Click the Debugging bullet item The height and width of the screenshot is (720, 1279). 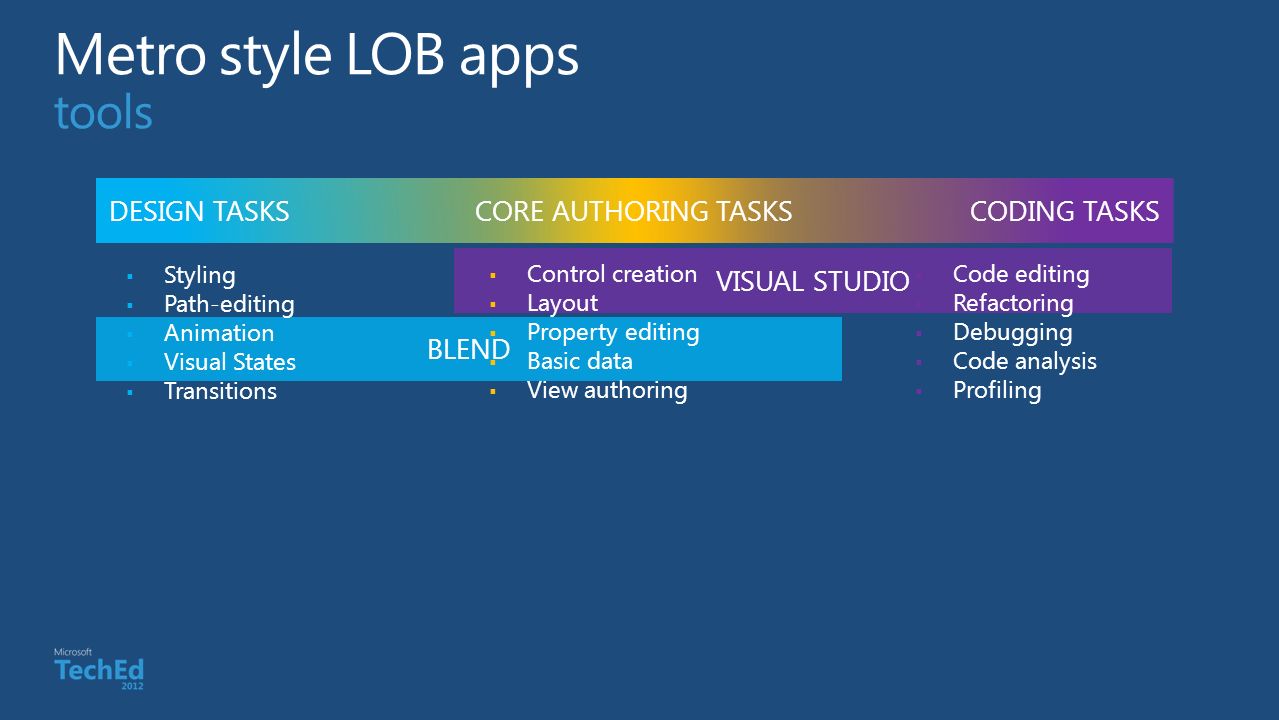tap(1012, 332)
